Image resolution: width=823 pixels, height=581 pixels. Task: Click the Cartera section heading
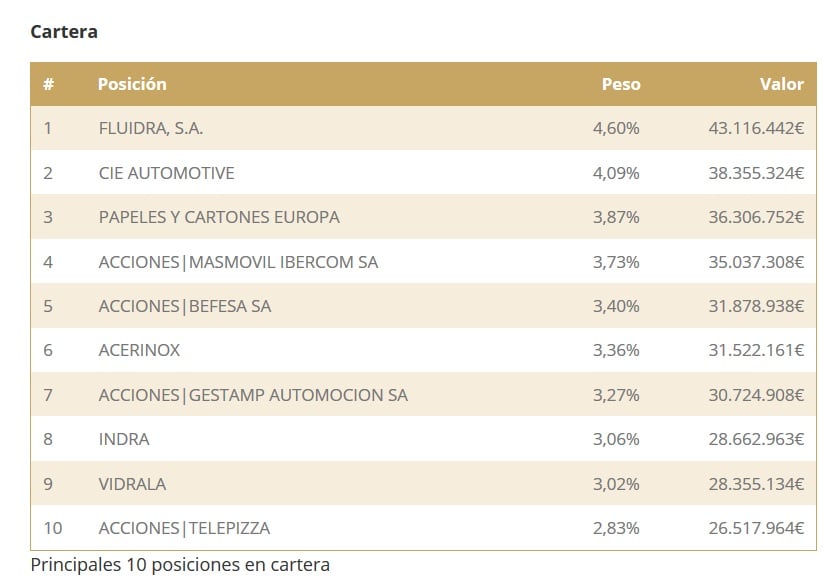(64, 31)
